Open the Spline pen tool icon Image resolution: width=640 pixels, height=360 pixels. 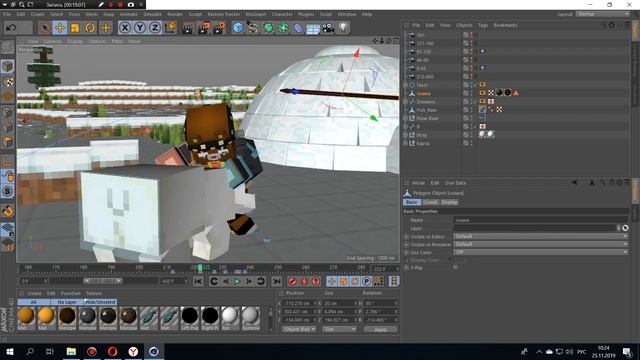[253, 28]
